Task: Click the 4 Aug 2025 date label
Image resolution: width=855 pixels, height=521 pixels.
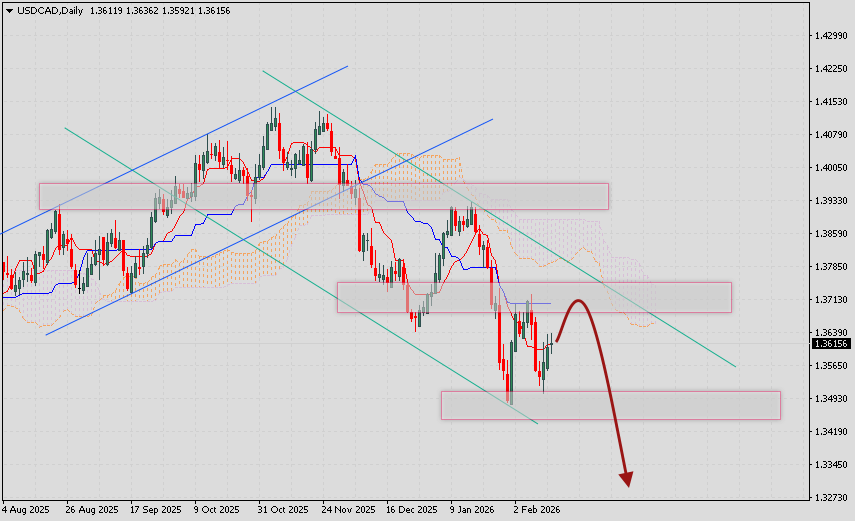Action: (x=26, y=509)
